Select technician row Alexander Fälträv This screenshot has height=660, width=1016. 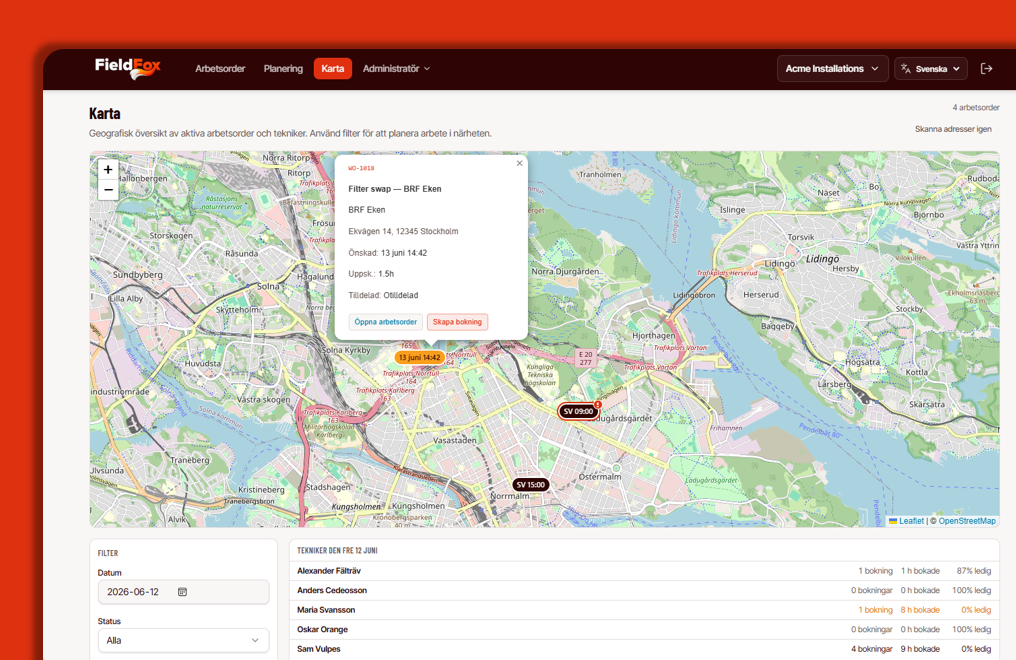coord(644,571)
